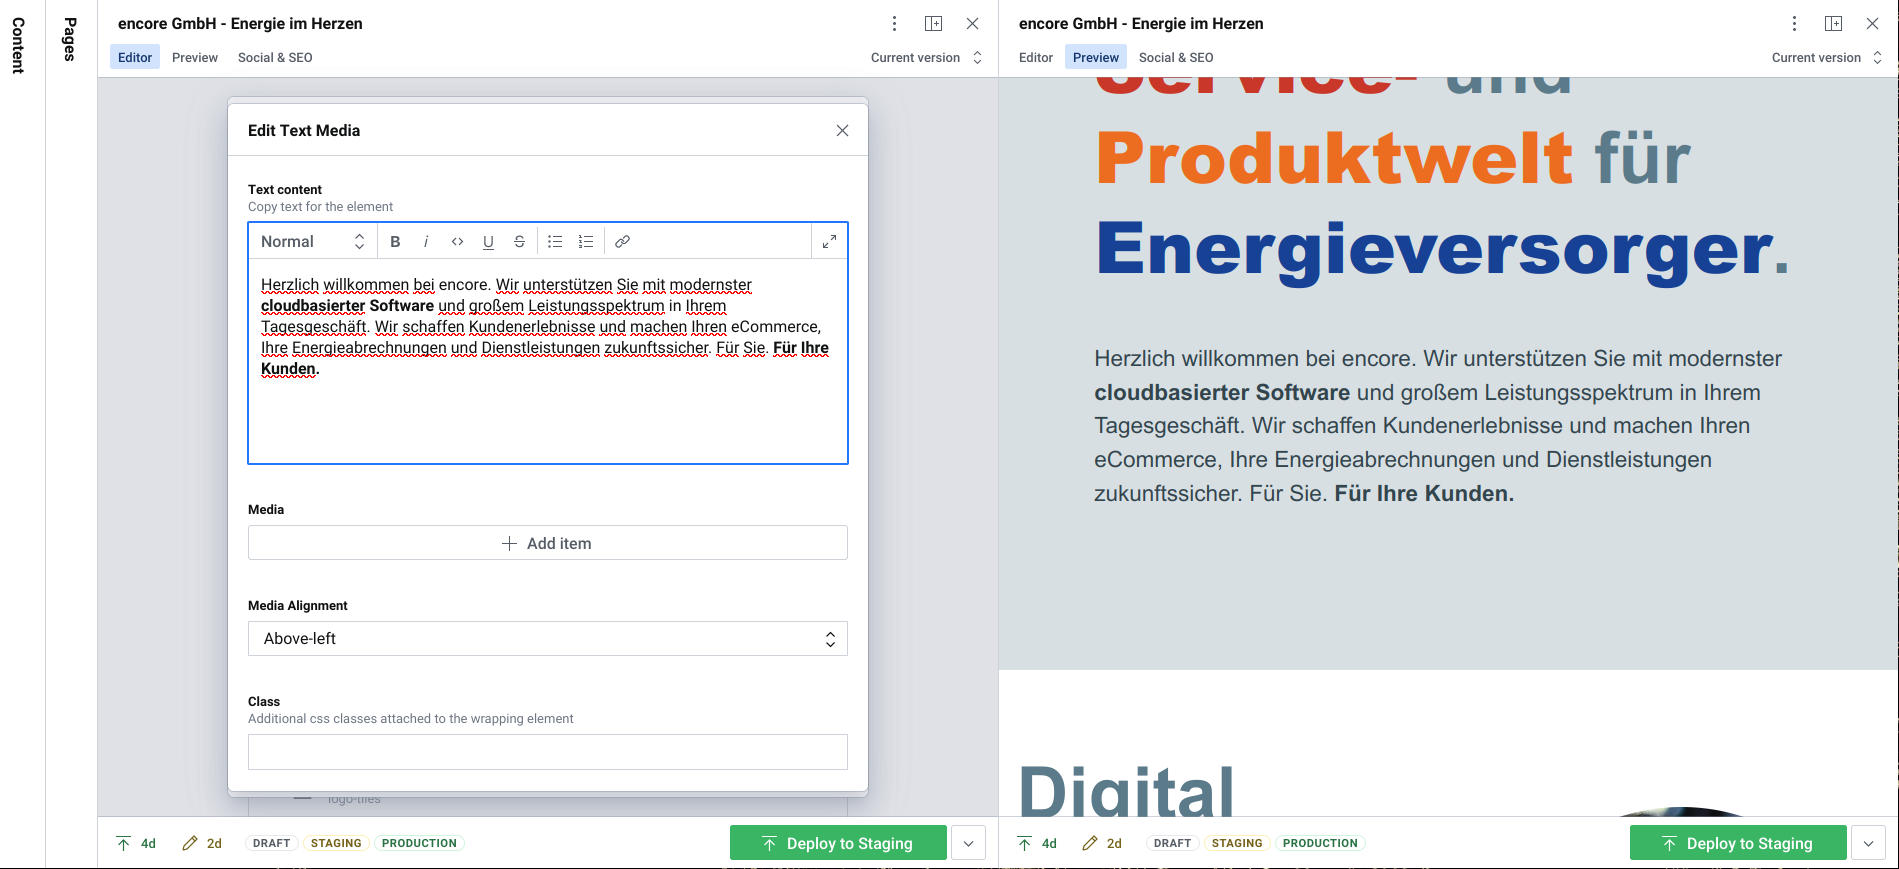1899x869 pixels.
Task: Open Social & SEO tab in left pane
Action: click(275, 57)
